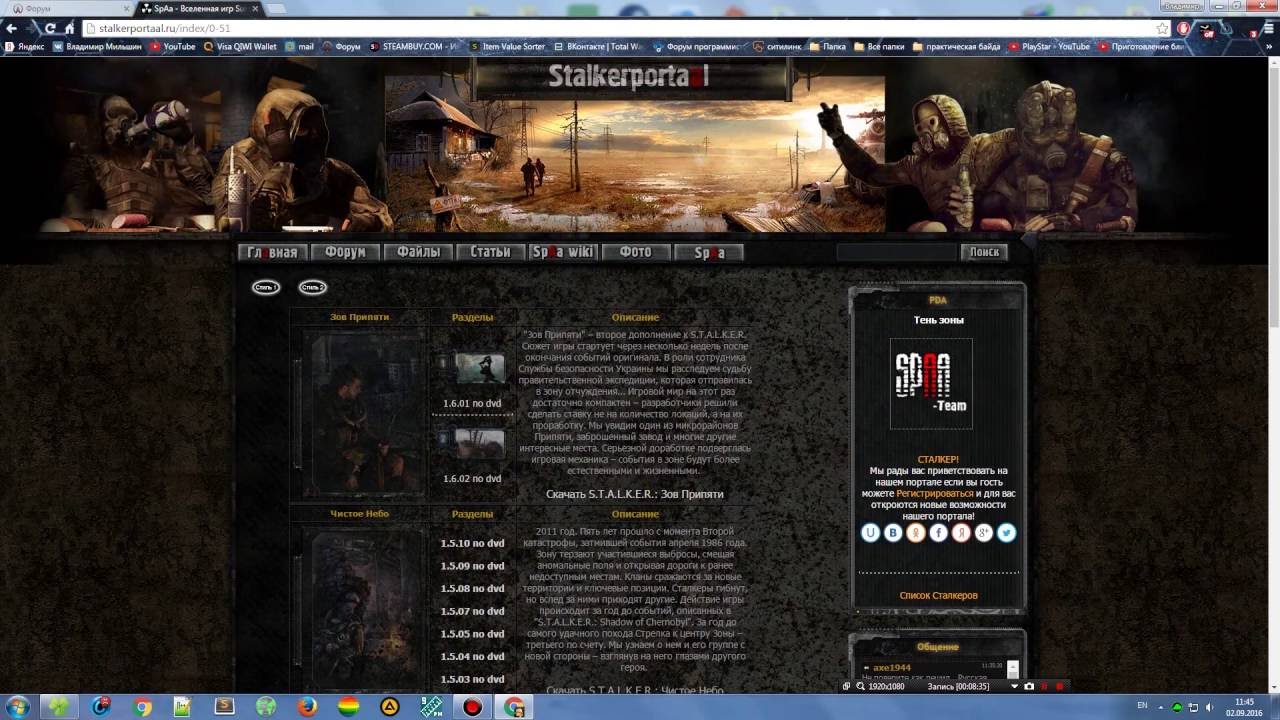Open the Файлы menu item
Screen dimensions: 1280x720
tap(418, 252)
